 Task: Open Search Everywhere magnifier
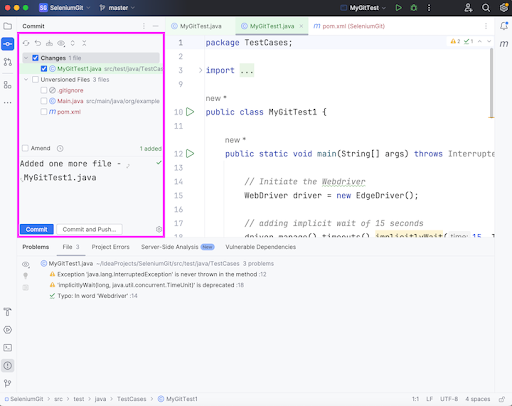point(486,8)
